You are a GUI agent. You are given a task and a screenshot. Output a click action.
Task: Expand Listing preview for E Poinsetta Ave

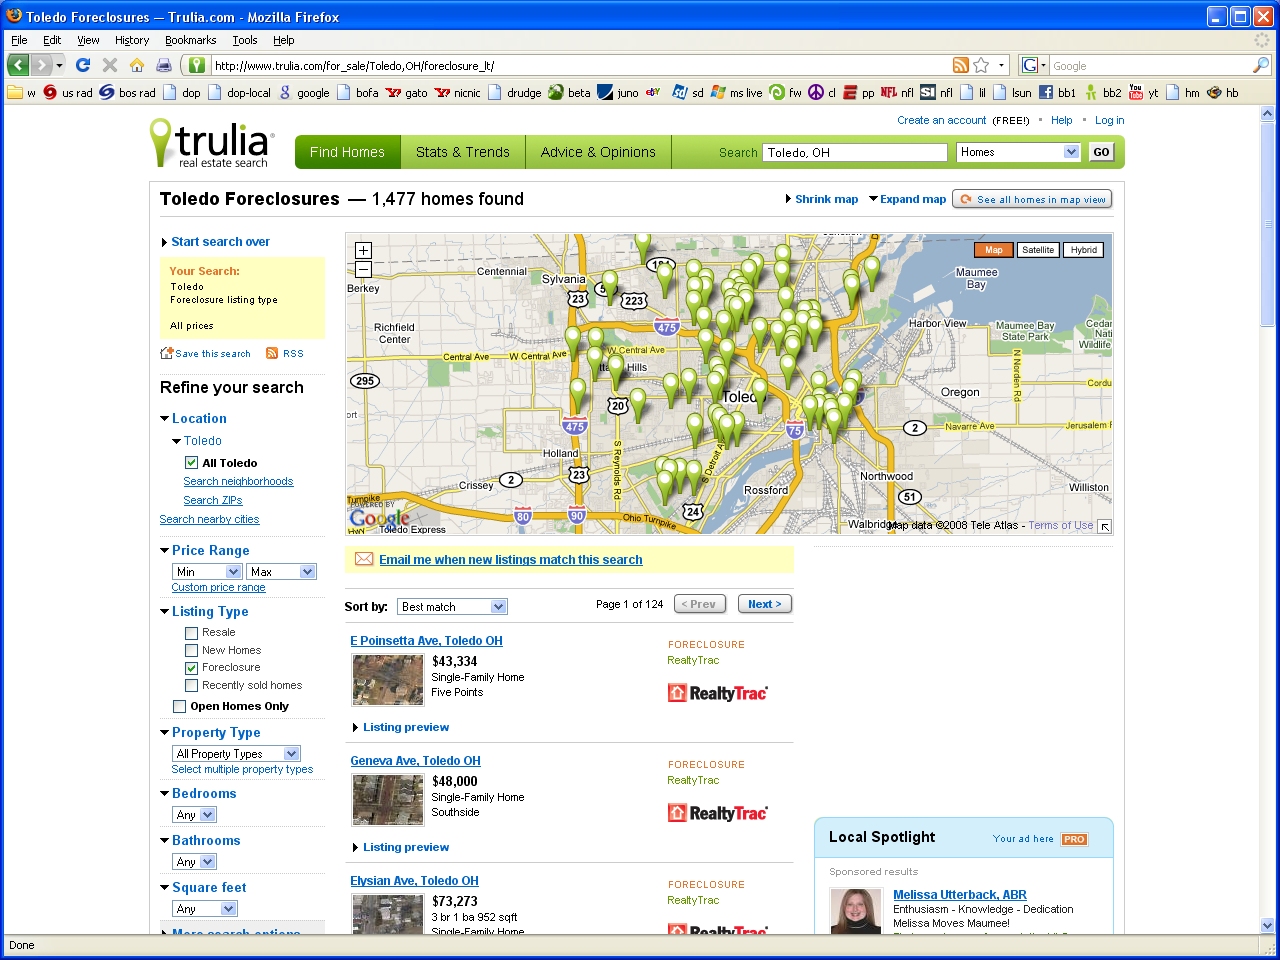401,727
